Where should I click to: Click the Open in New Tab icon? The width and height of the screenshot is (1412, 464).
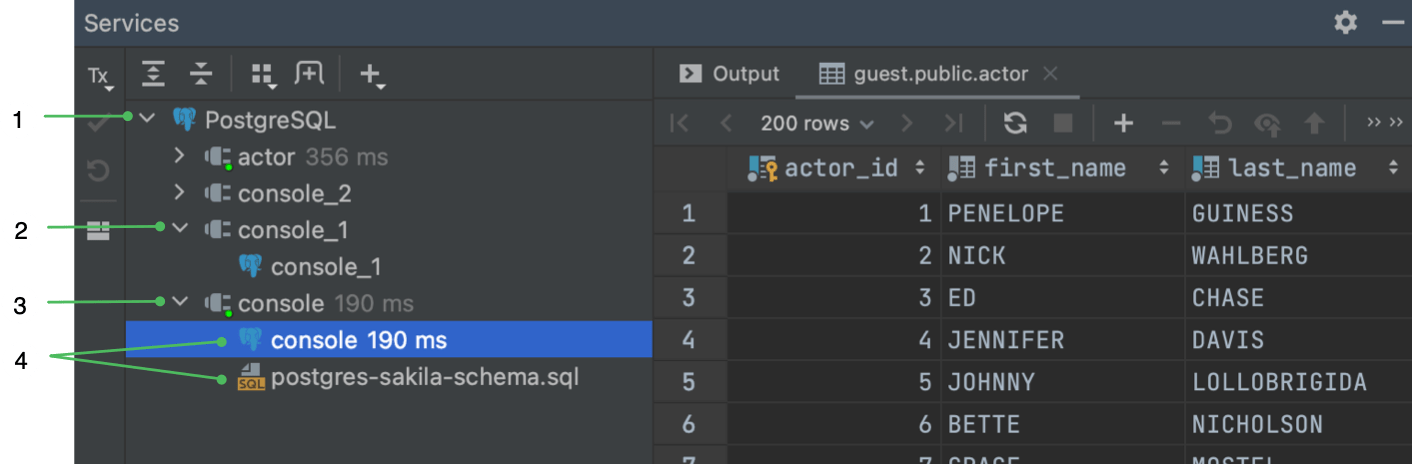coord(309,73)
